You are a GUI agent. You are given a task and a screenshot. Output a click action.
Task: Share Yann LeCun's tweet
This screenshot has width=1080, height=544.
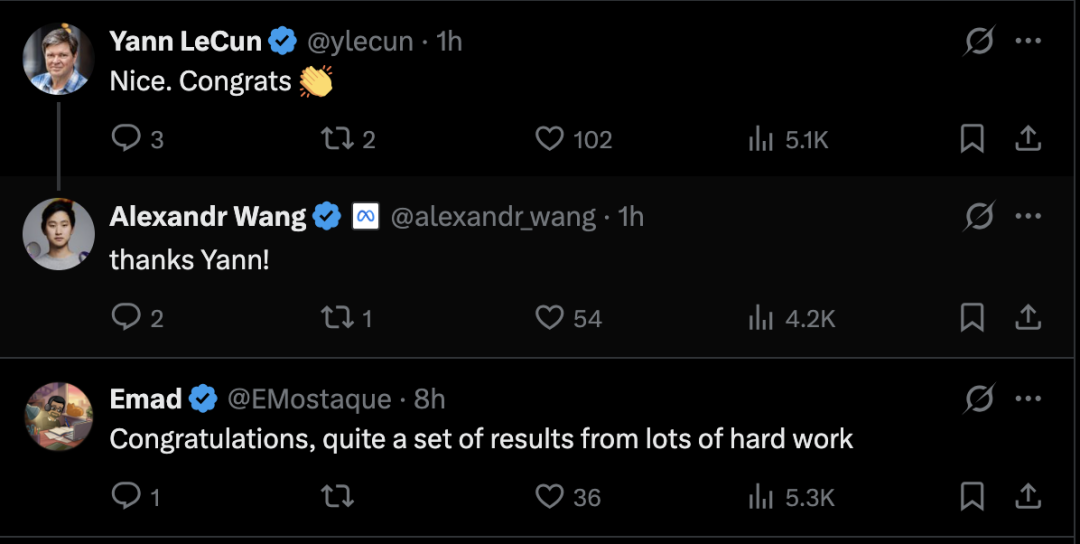(1028, 139)
